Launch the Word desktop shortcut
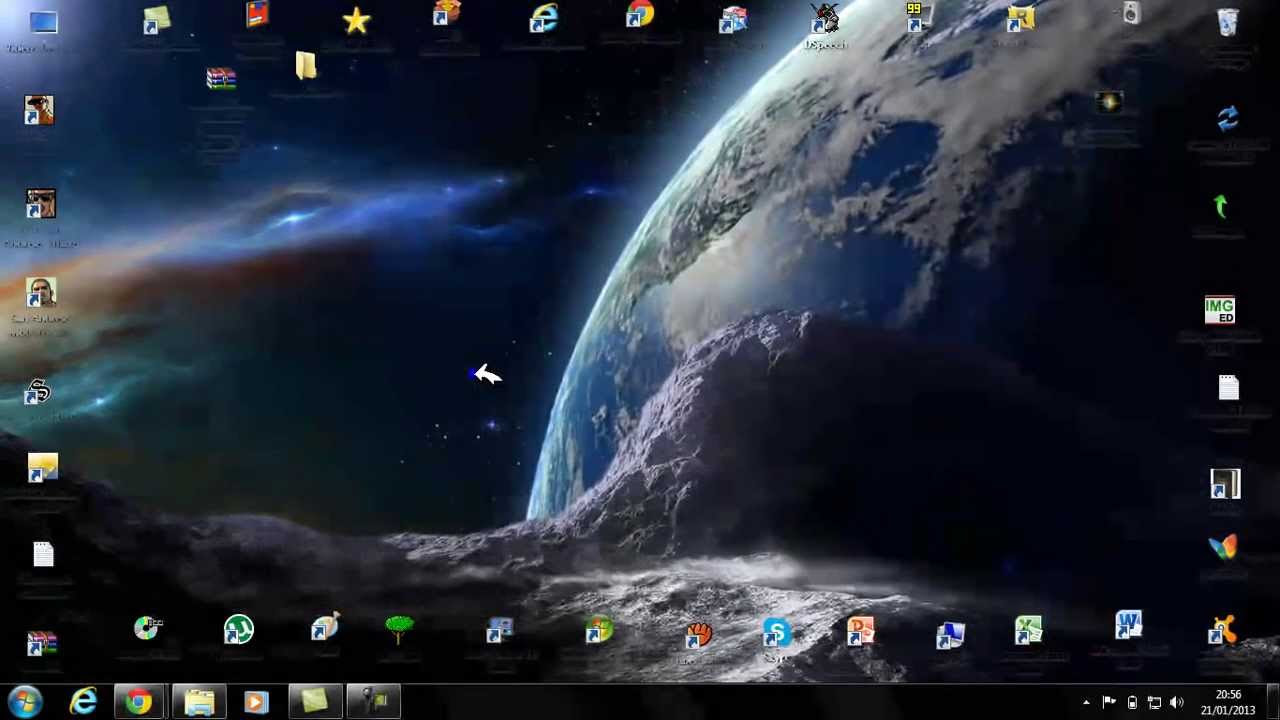Image resolution: width=1280 pixels, height=720 pixels. (1128, 626)
